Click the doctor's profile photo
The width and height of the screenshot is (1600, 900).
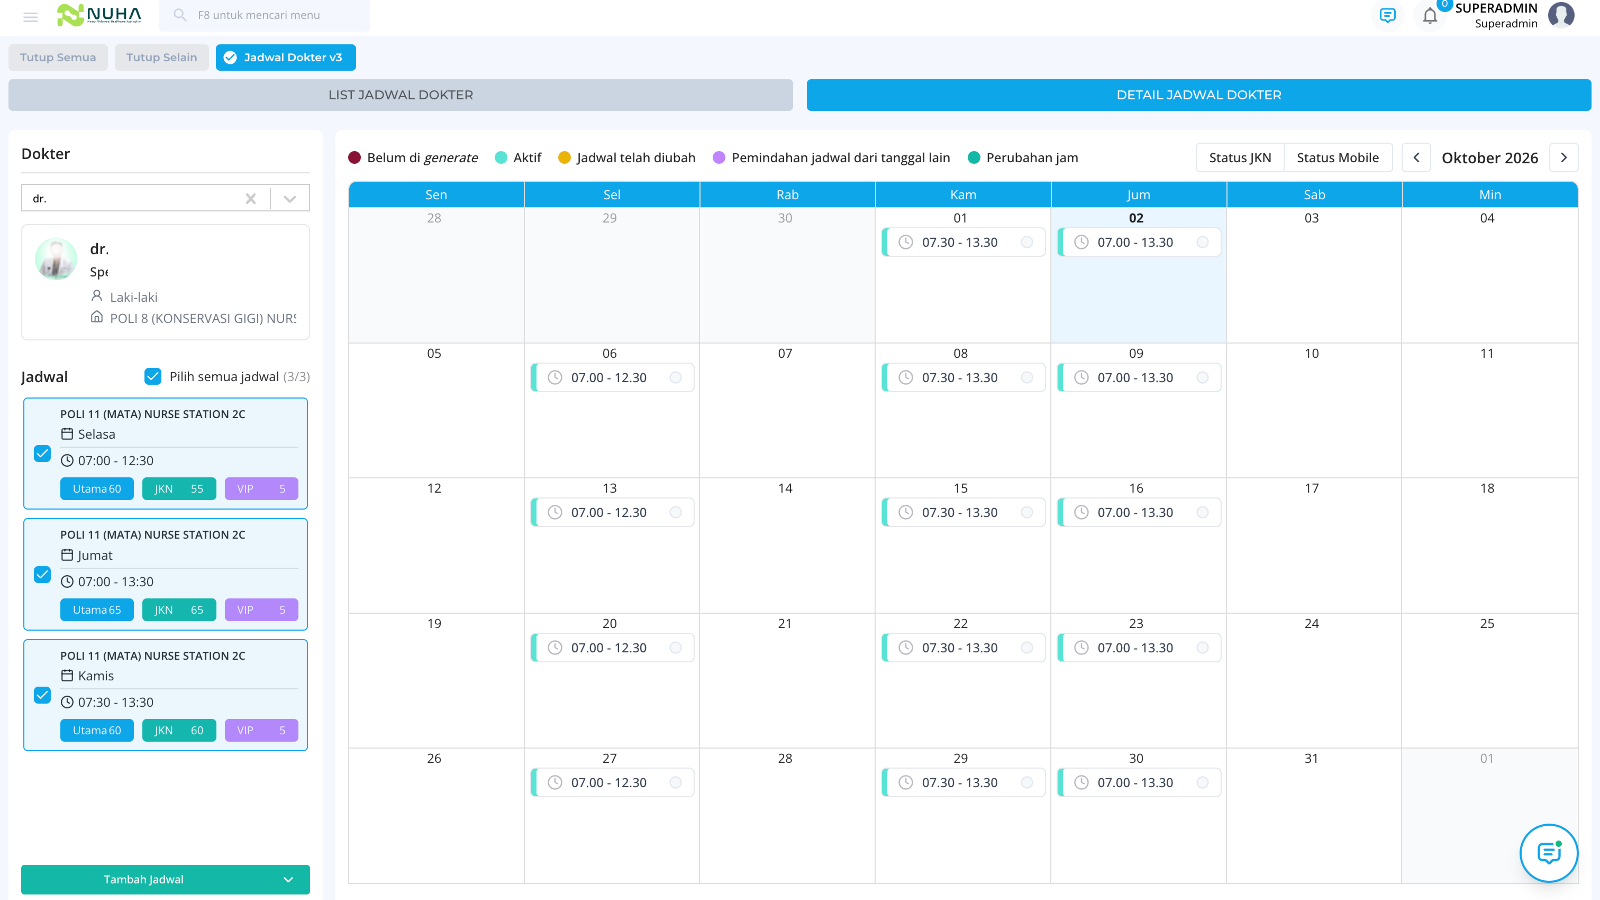tap(56, 259)
